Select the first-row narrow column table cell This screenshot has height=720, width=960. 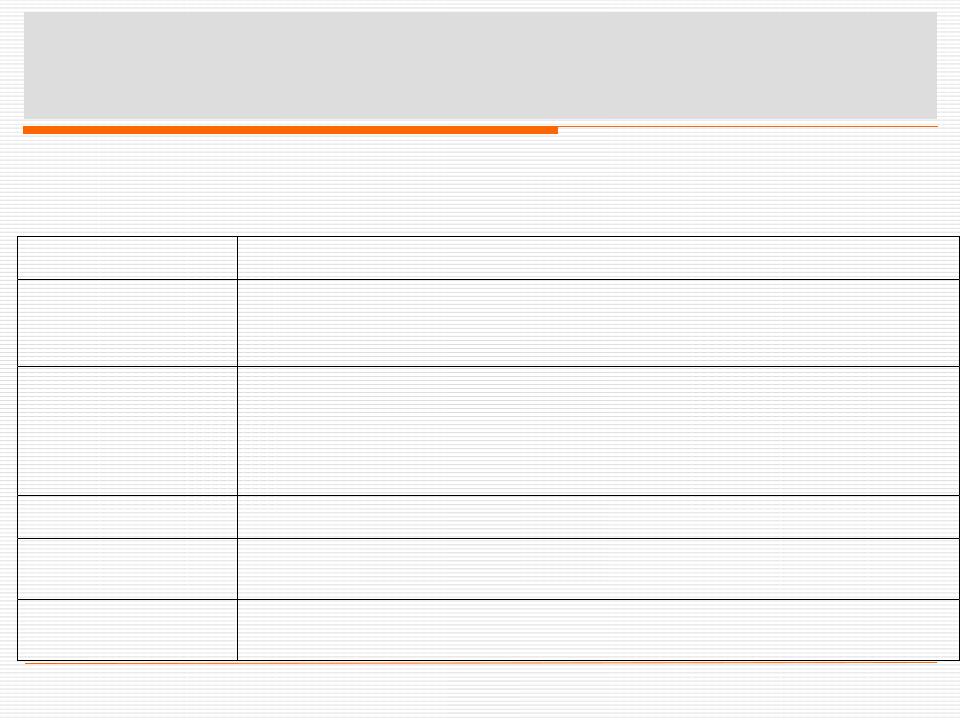click(127, 258)
